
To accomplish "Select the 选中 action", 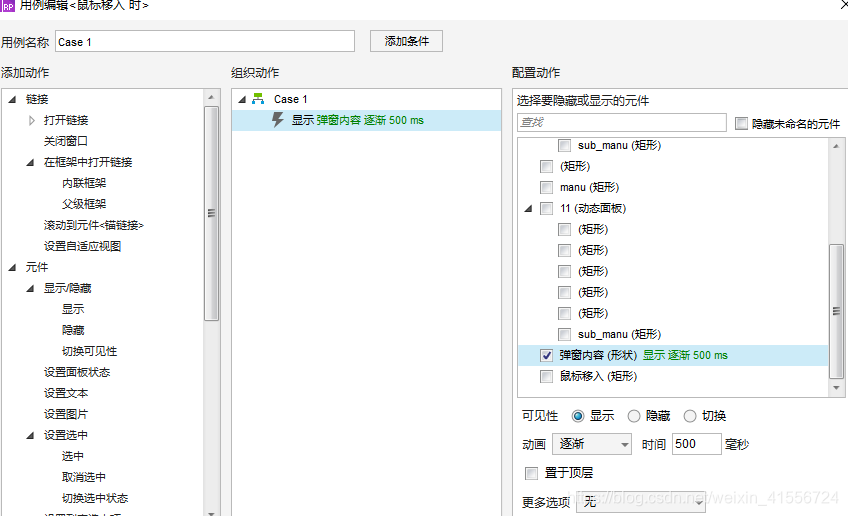I will pyautogui.click(x=73, y=457).
